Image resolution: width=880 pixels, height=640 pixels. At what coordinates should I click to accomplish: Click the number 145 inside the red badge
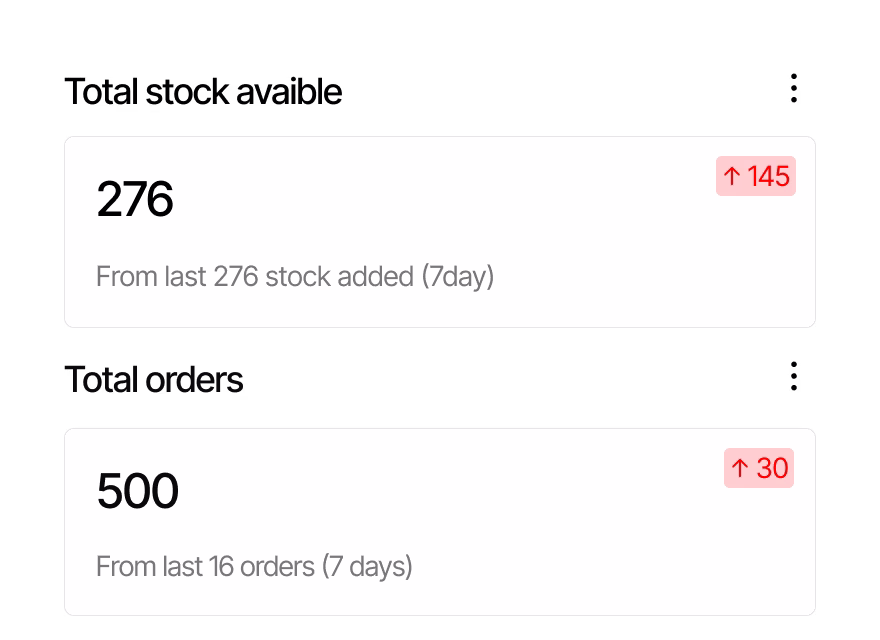point(769,177)
